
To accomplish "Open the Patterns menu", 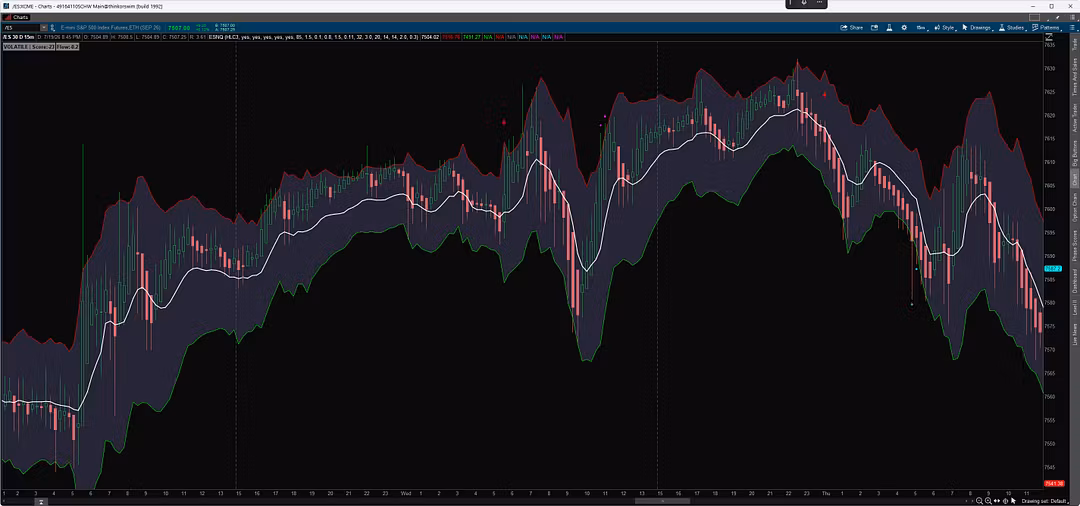I will coord(1047,28).
